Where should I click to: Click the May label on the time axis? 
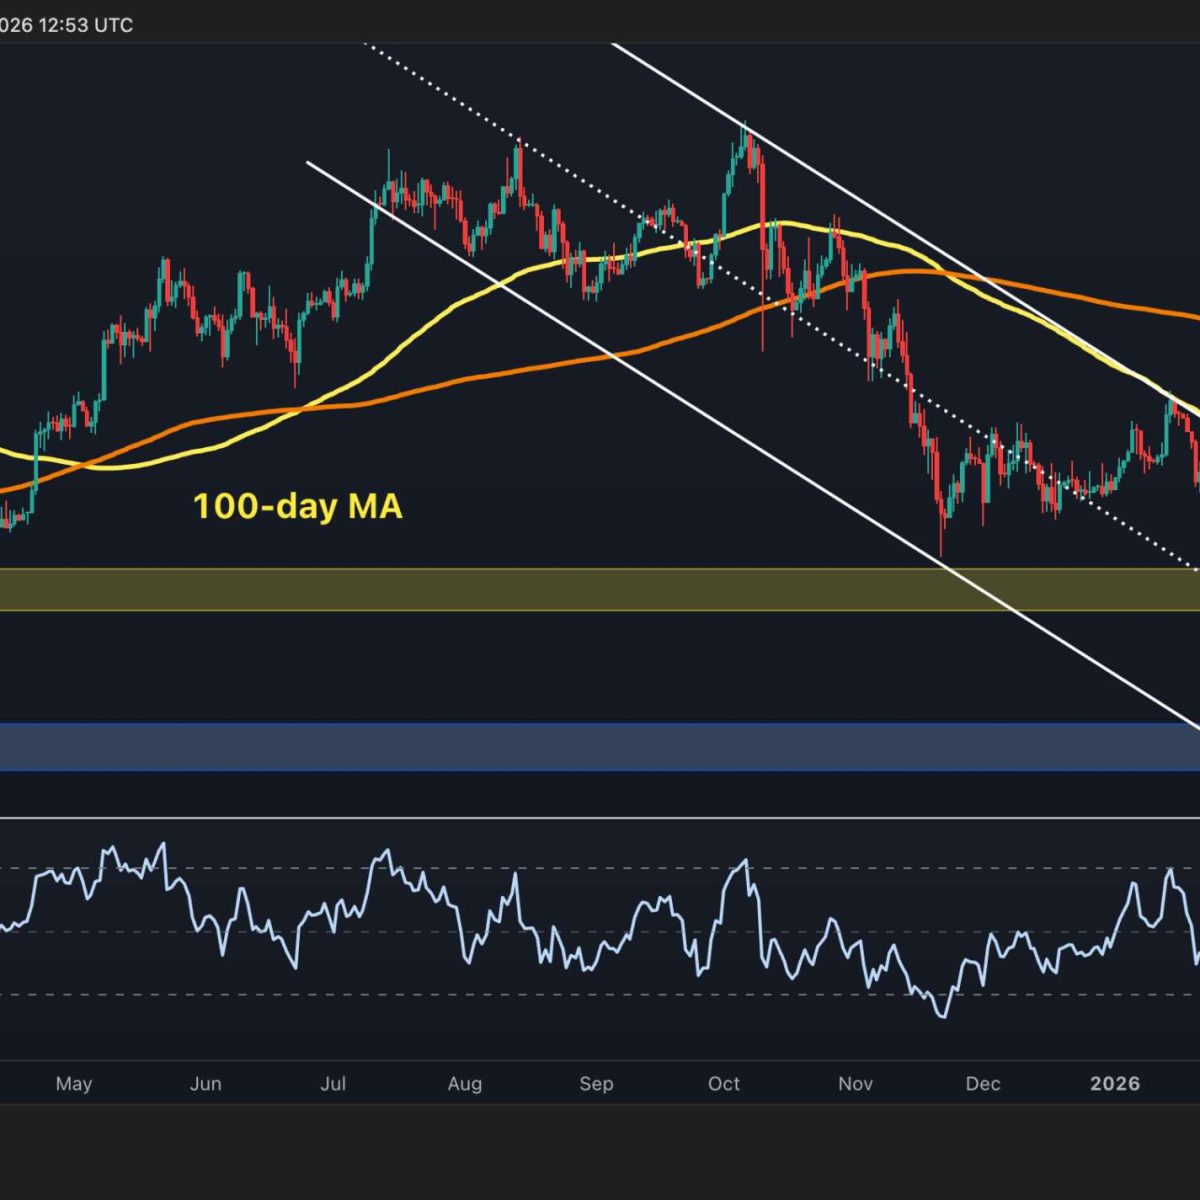pos(73,1084)
